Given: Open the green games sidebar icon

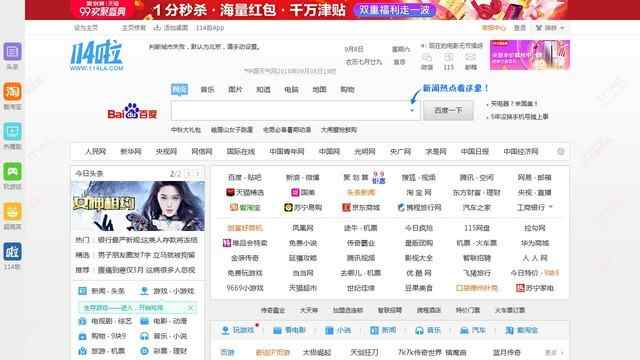Looking at the screenshot, I should 12,172.
